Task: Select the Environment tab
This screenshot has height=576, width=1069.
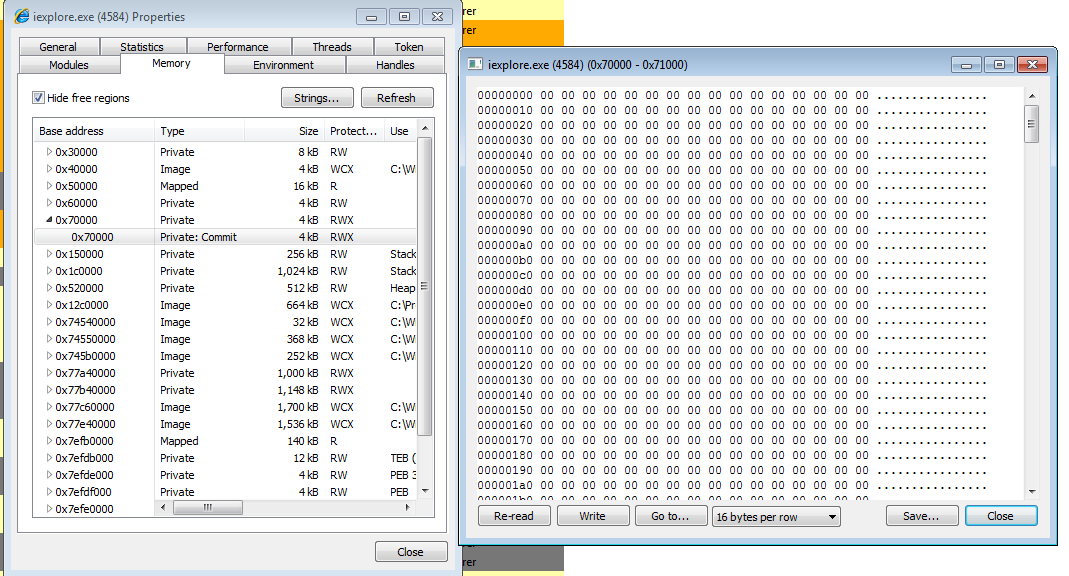Action: click(x=284, y=65)
